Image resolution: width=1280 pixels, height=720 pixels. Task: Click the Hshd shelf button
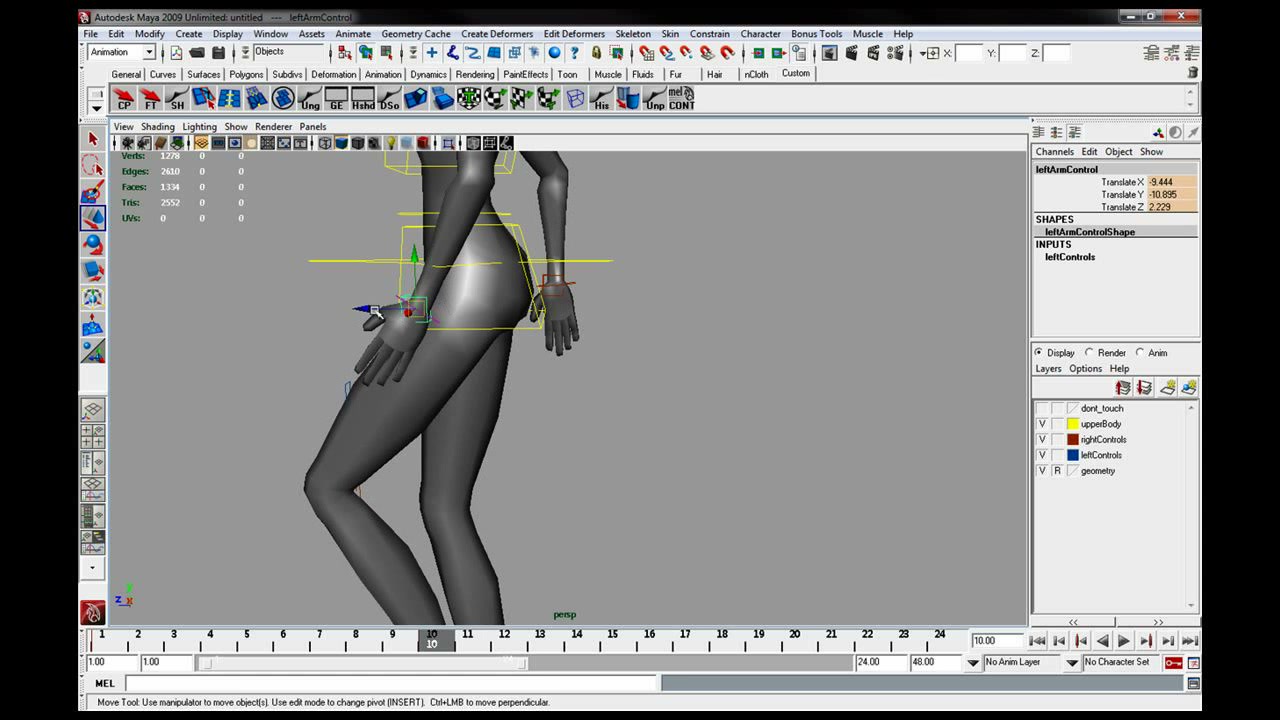(363, 98)
